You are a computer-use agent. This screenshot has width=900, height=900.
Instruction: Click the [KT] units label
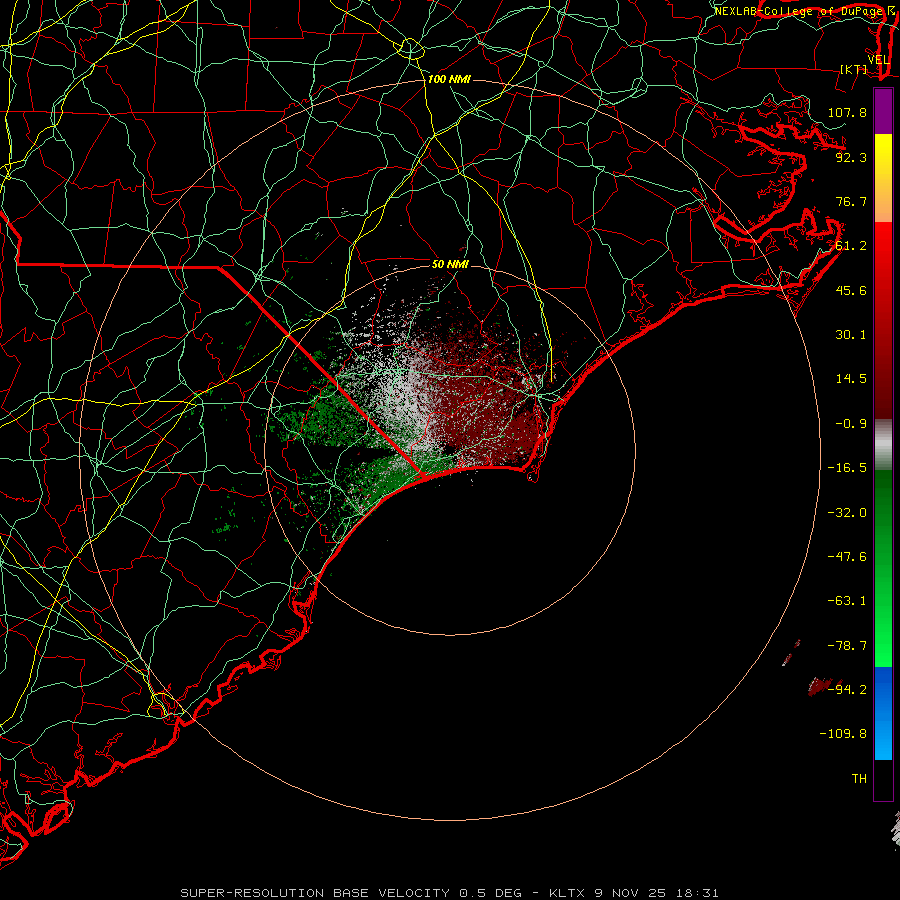pyautogui.click(x=854, y=69)
